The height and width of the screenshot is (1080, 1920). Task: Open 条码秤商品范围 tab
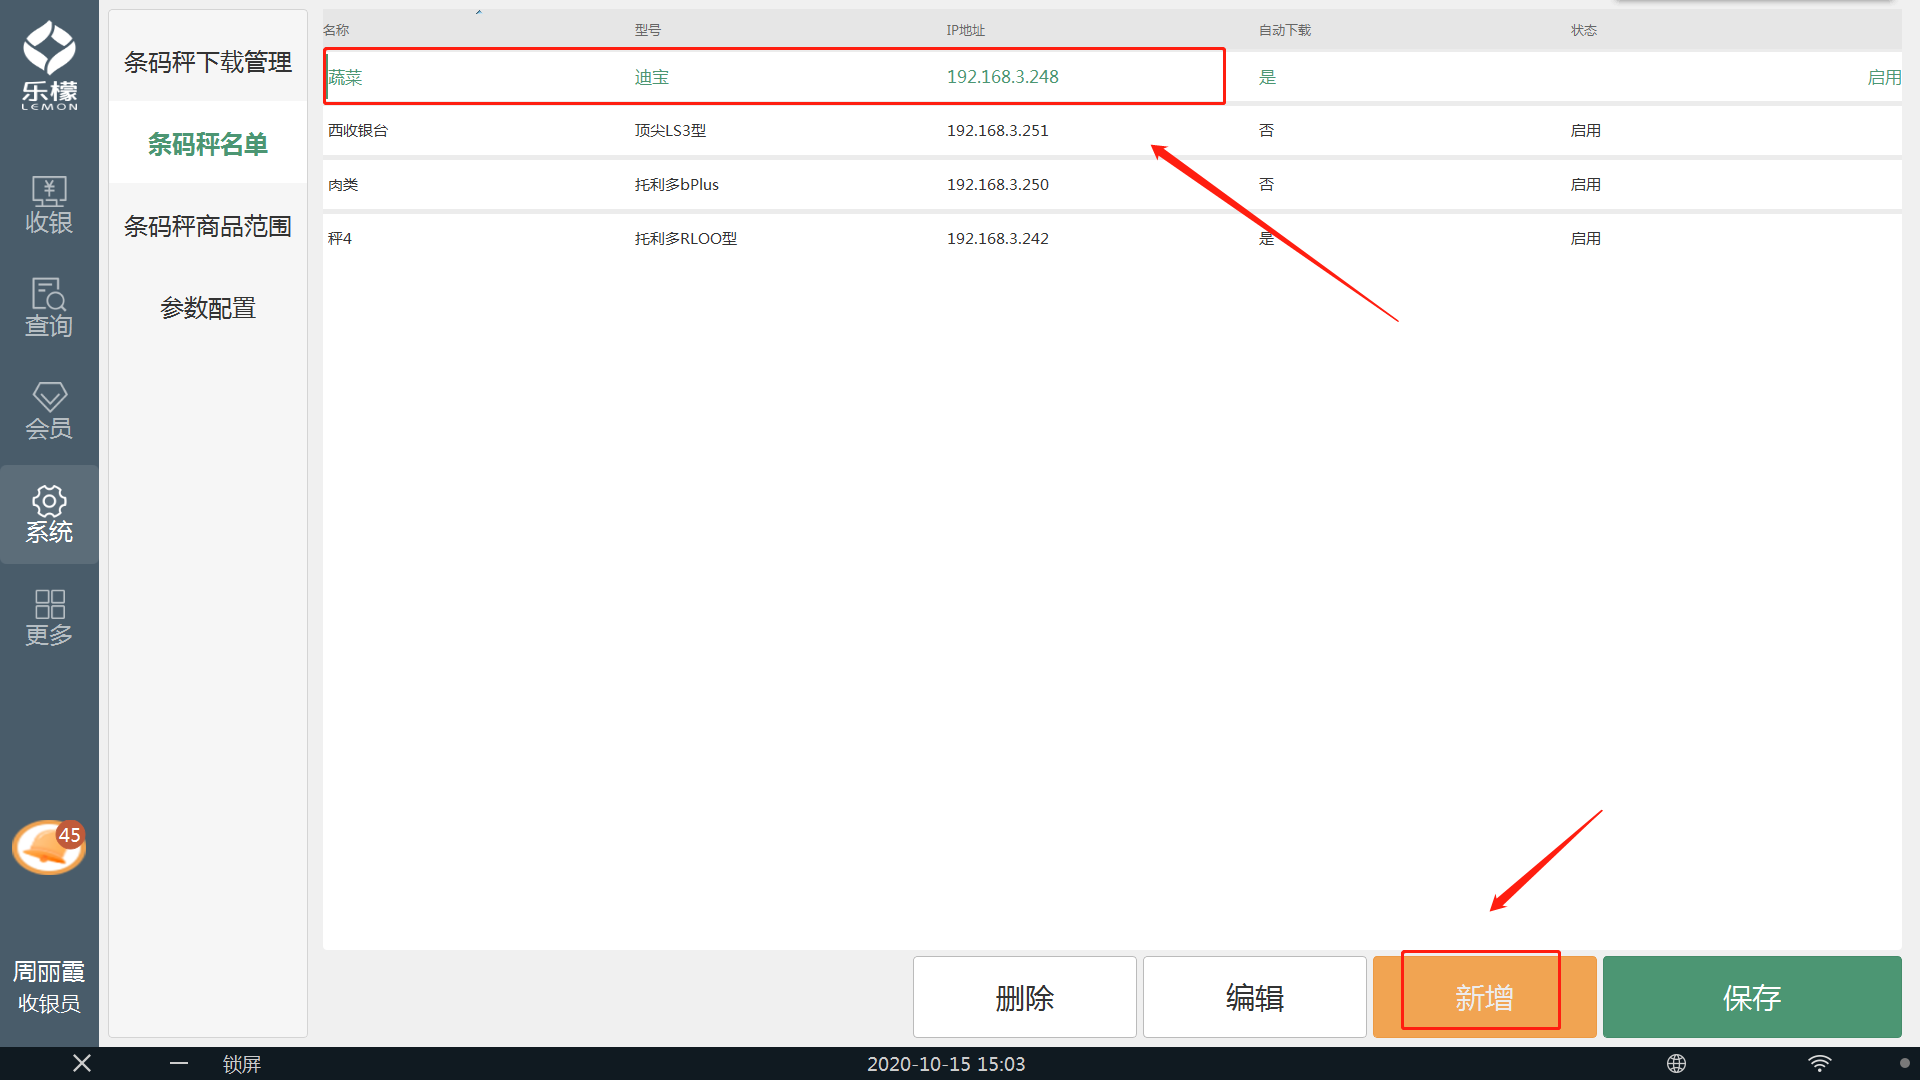[208, 226]
